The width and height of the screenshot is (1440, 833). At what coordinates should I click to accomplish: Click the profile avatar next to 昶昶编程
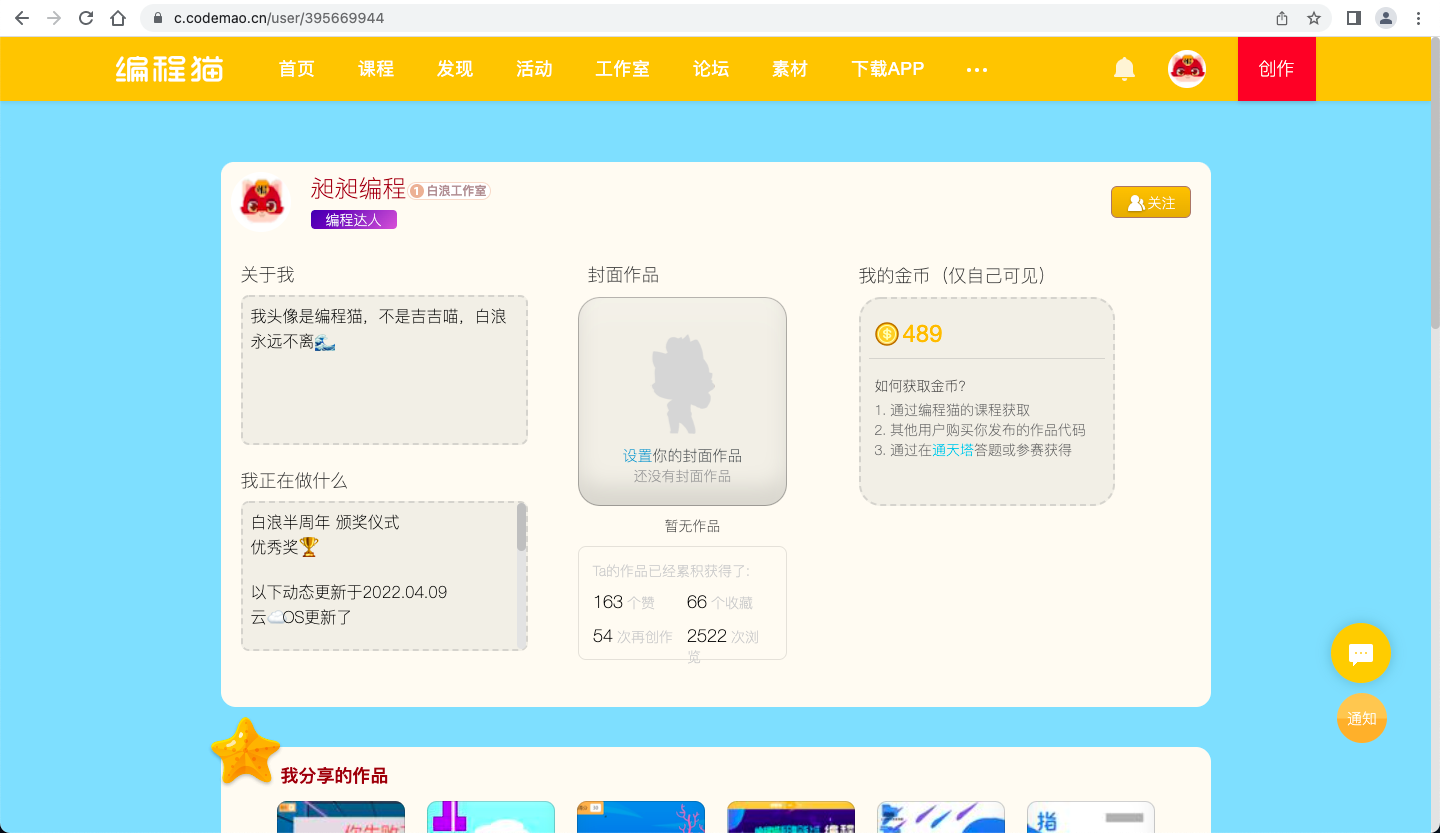pyautogui.click(x=262, y=203)
